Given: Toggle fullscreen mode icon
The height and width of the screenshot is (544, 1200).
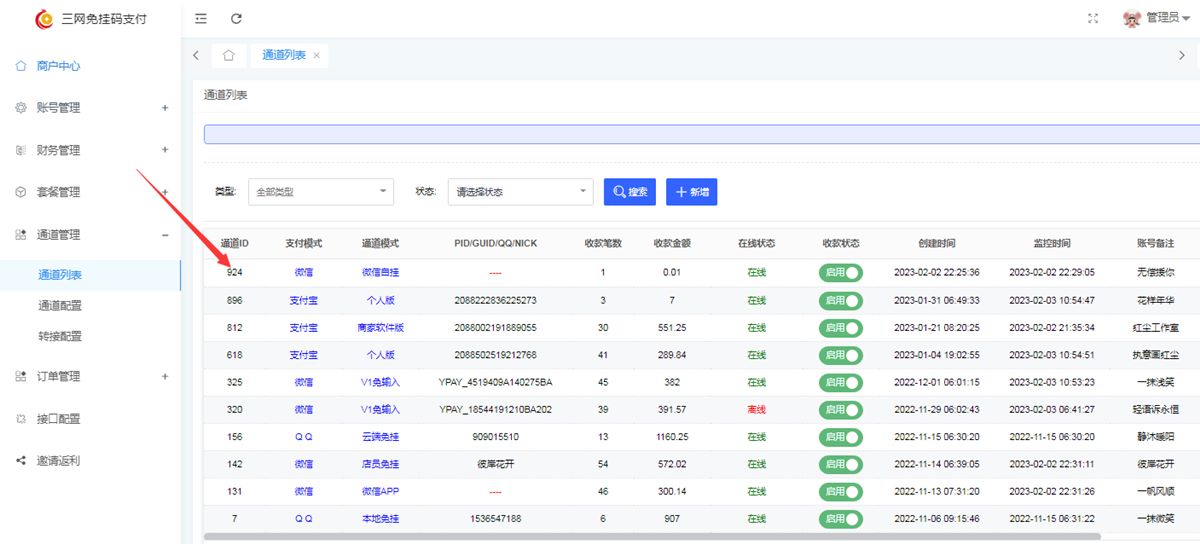Looking at the screenshot, I should click(x=1093, y=18).
